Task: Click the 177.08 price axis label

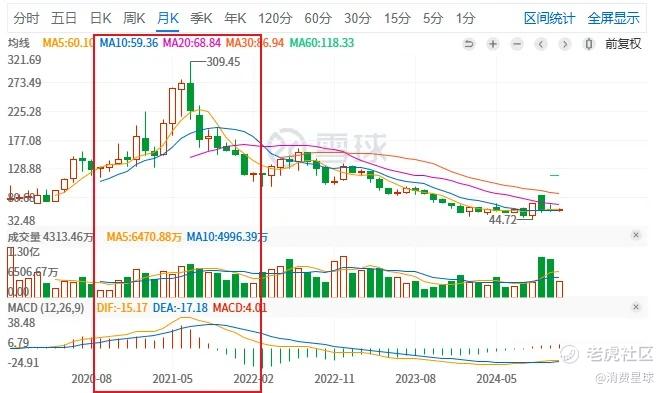Action: (25, 141)
